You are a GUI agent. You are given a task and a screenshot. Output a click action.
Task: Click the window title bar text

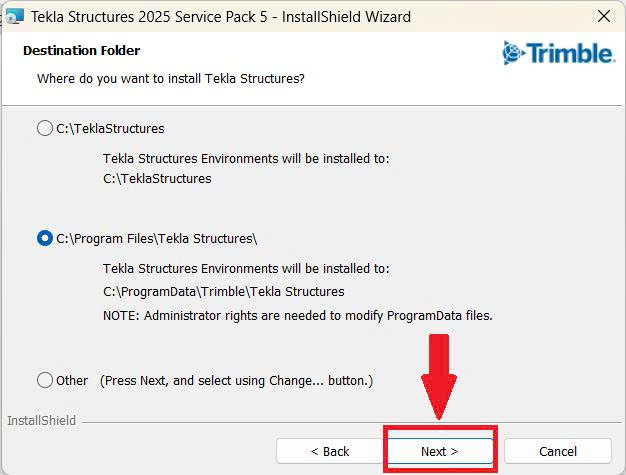click(220, 17)
